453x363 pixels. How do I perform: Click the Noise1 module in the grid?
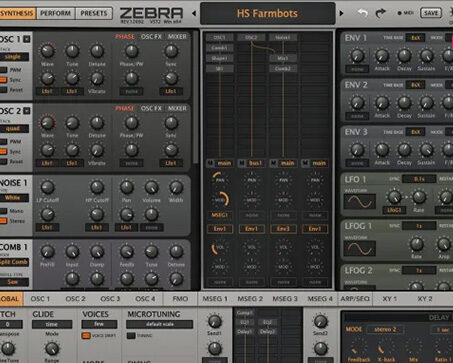pyautogui.click(x=283, y=38)
